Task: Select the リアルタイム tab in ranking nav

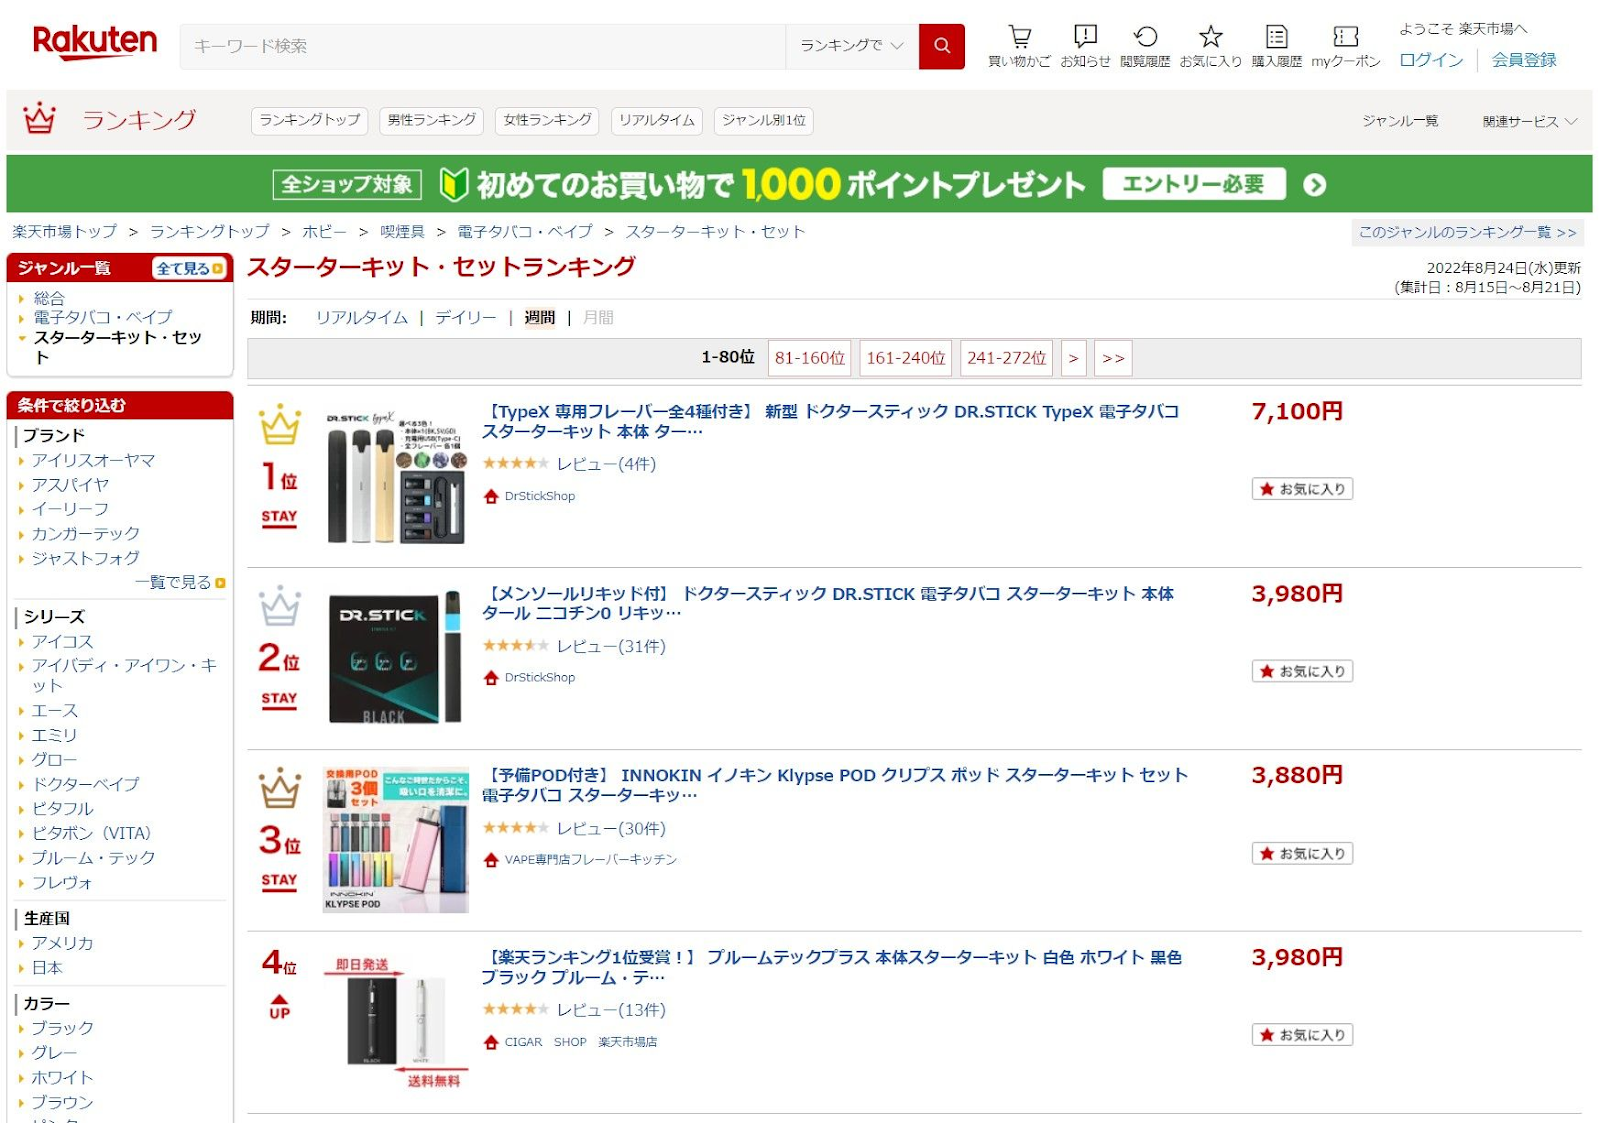Action: (656, 120)
